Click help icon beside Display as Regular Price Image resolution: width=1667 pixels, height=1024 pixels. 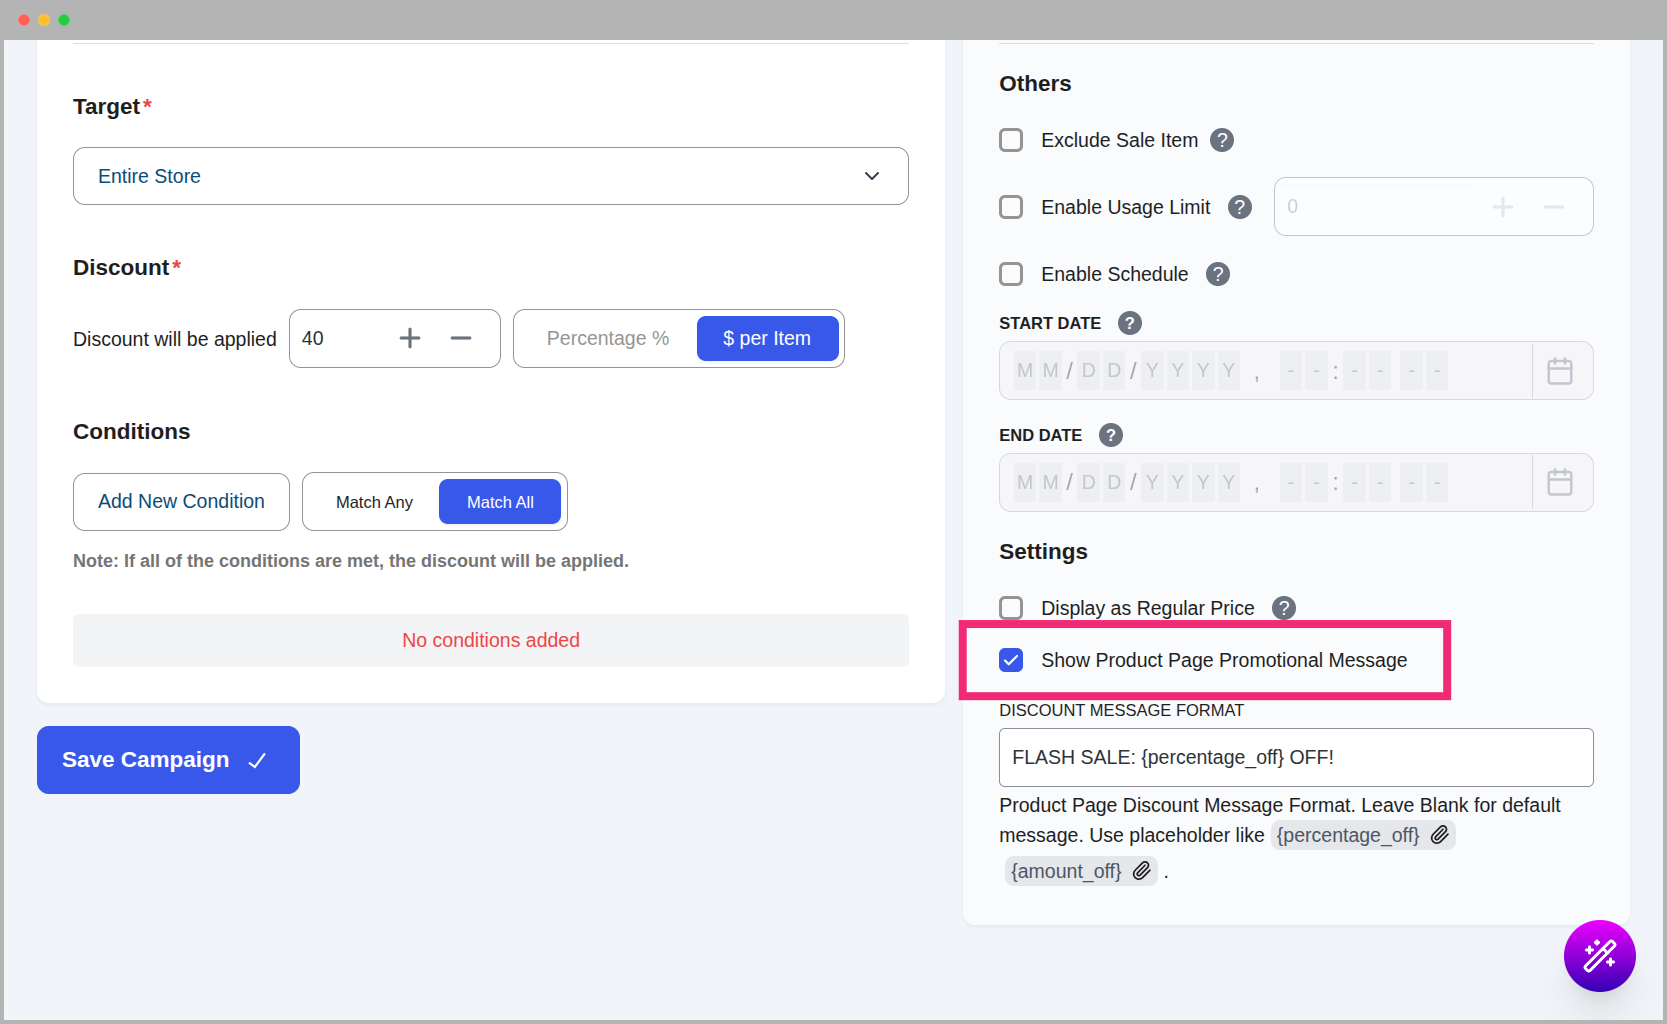[1283, 608]
